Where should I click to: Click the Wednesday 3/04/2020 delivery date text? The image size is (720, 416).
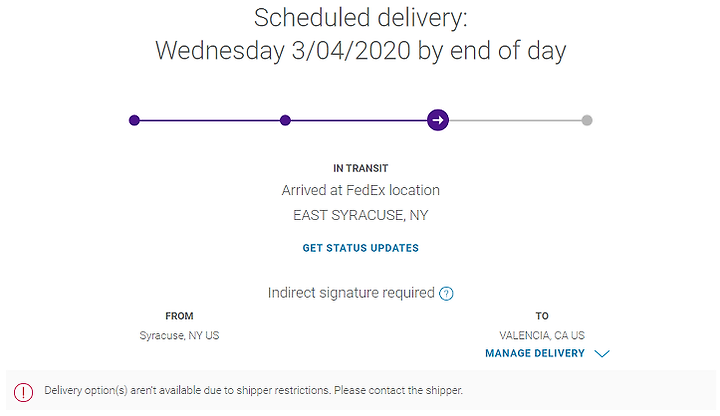click(x=283, y=50)
